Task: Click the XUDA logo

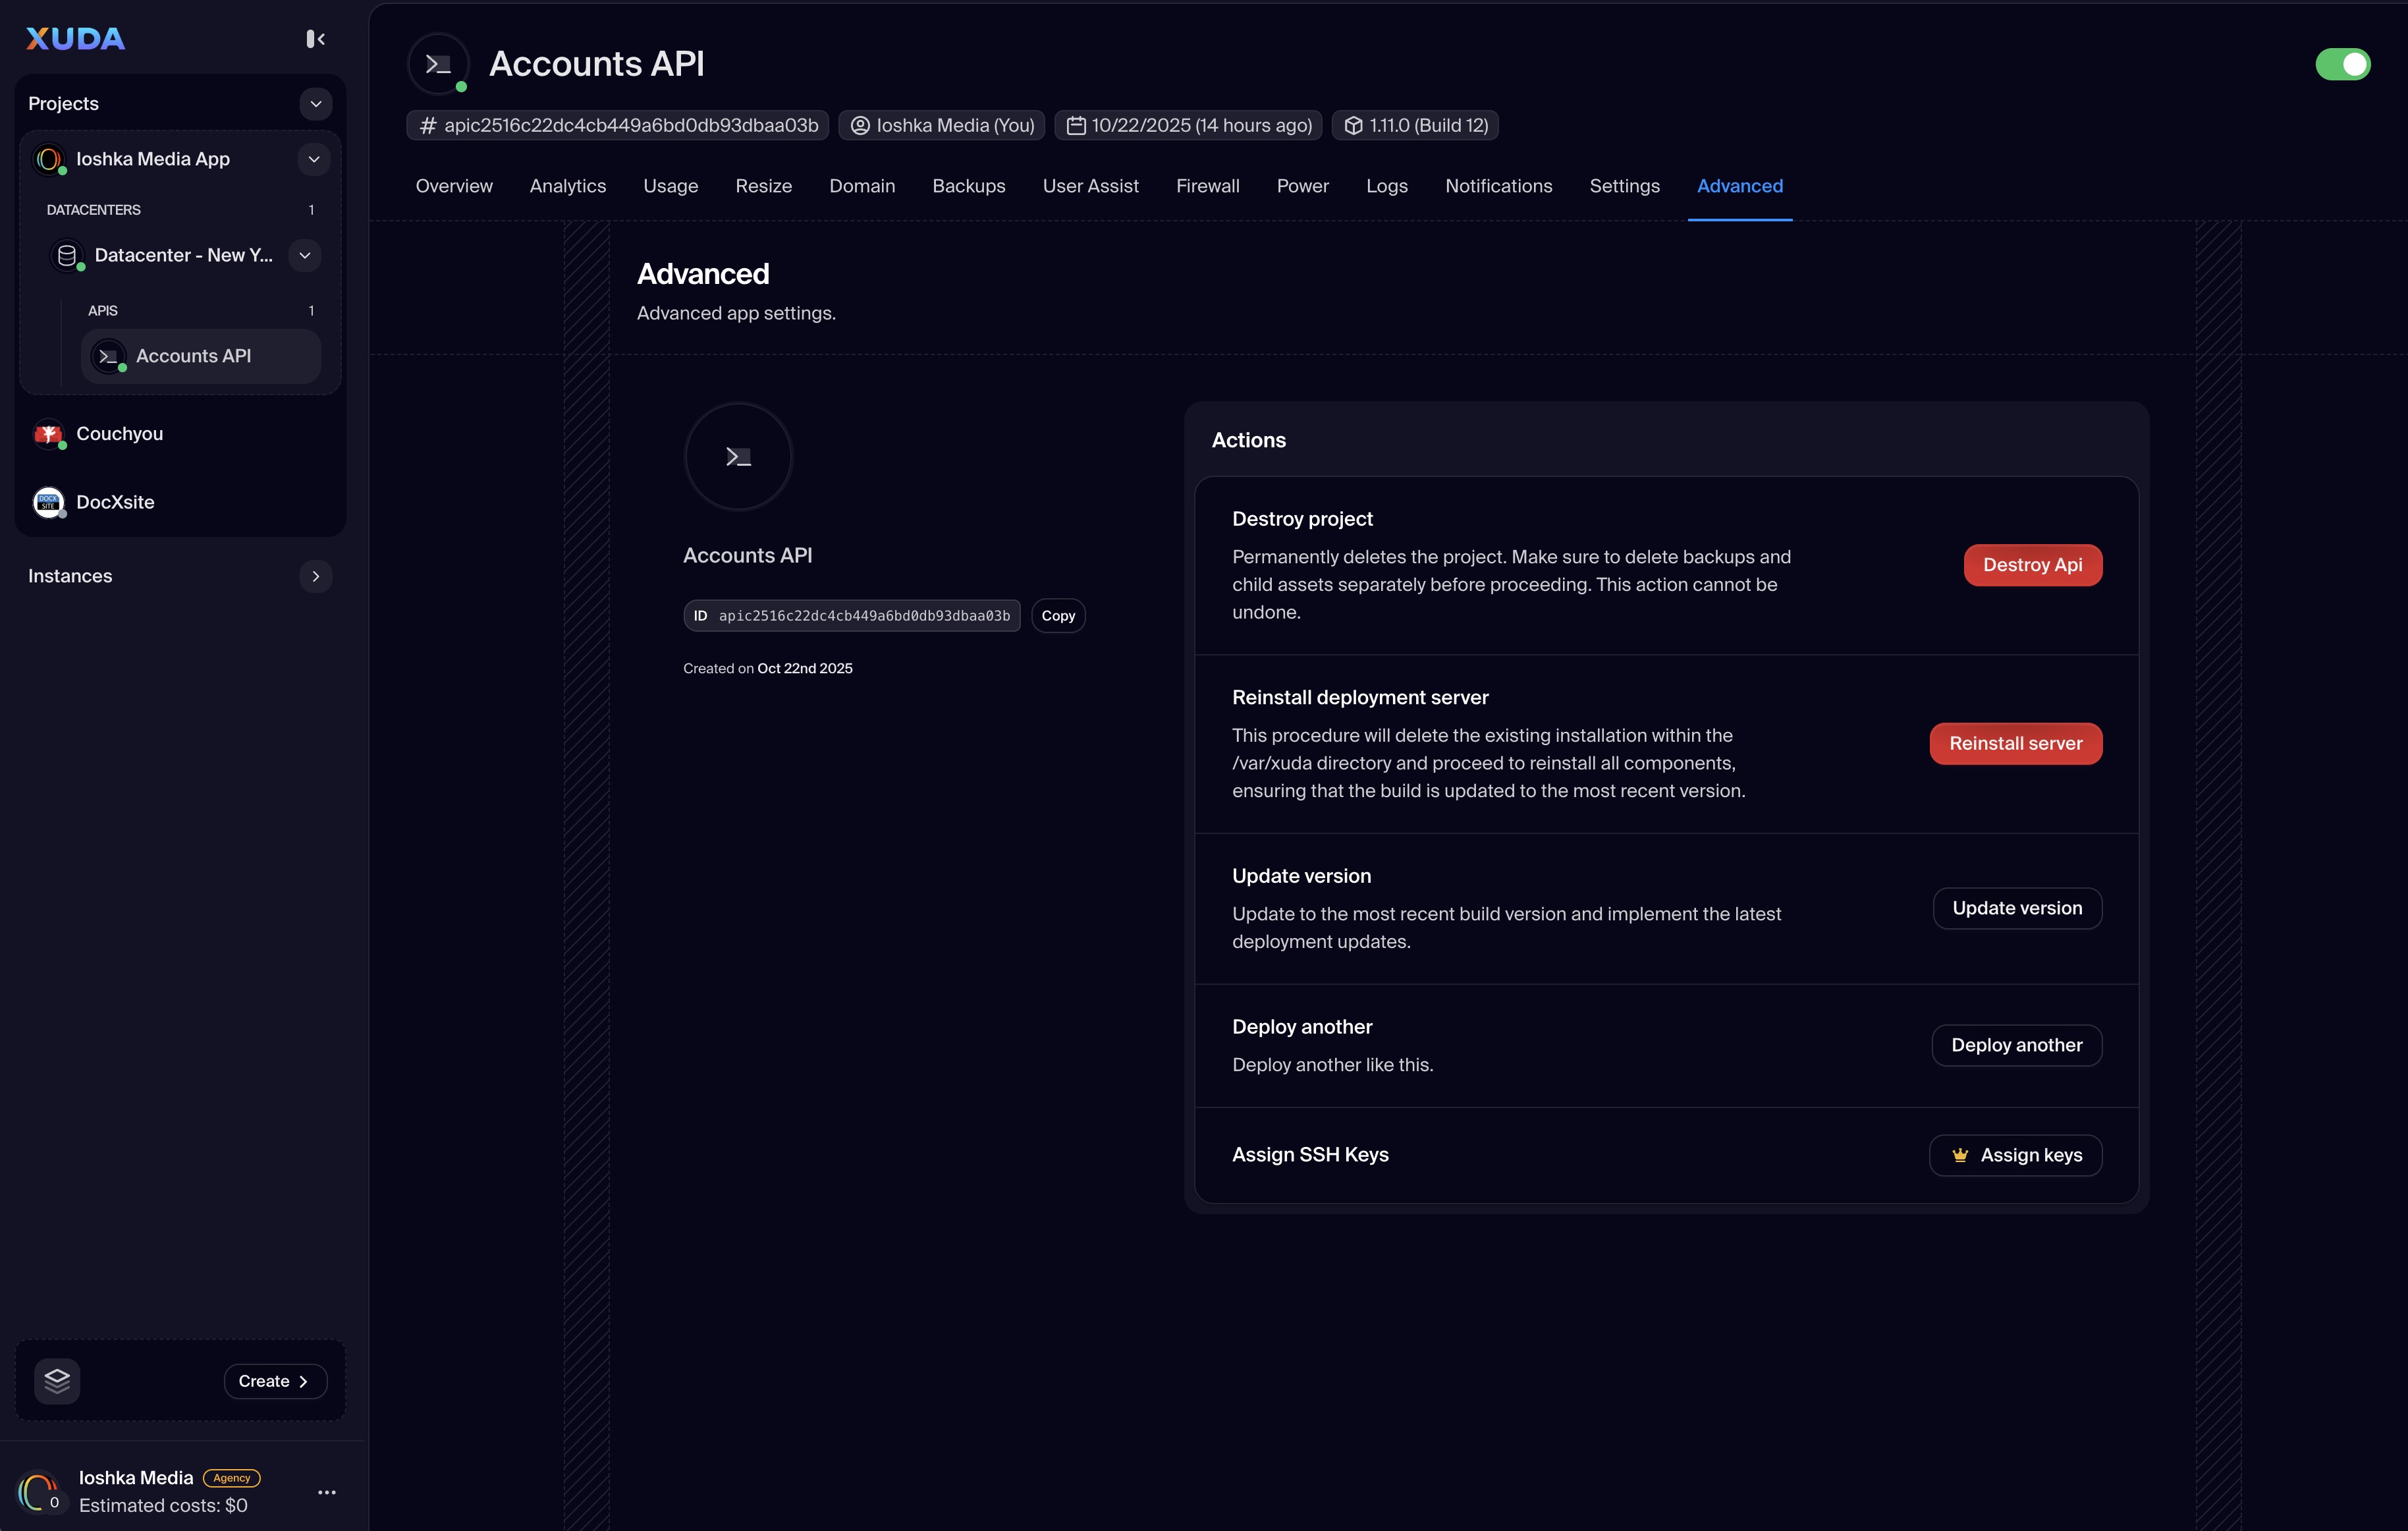Action: click(76, 39)
